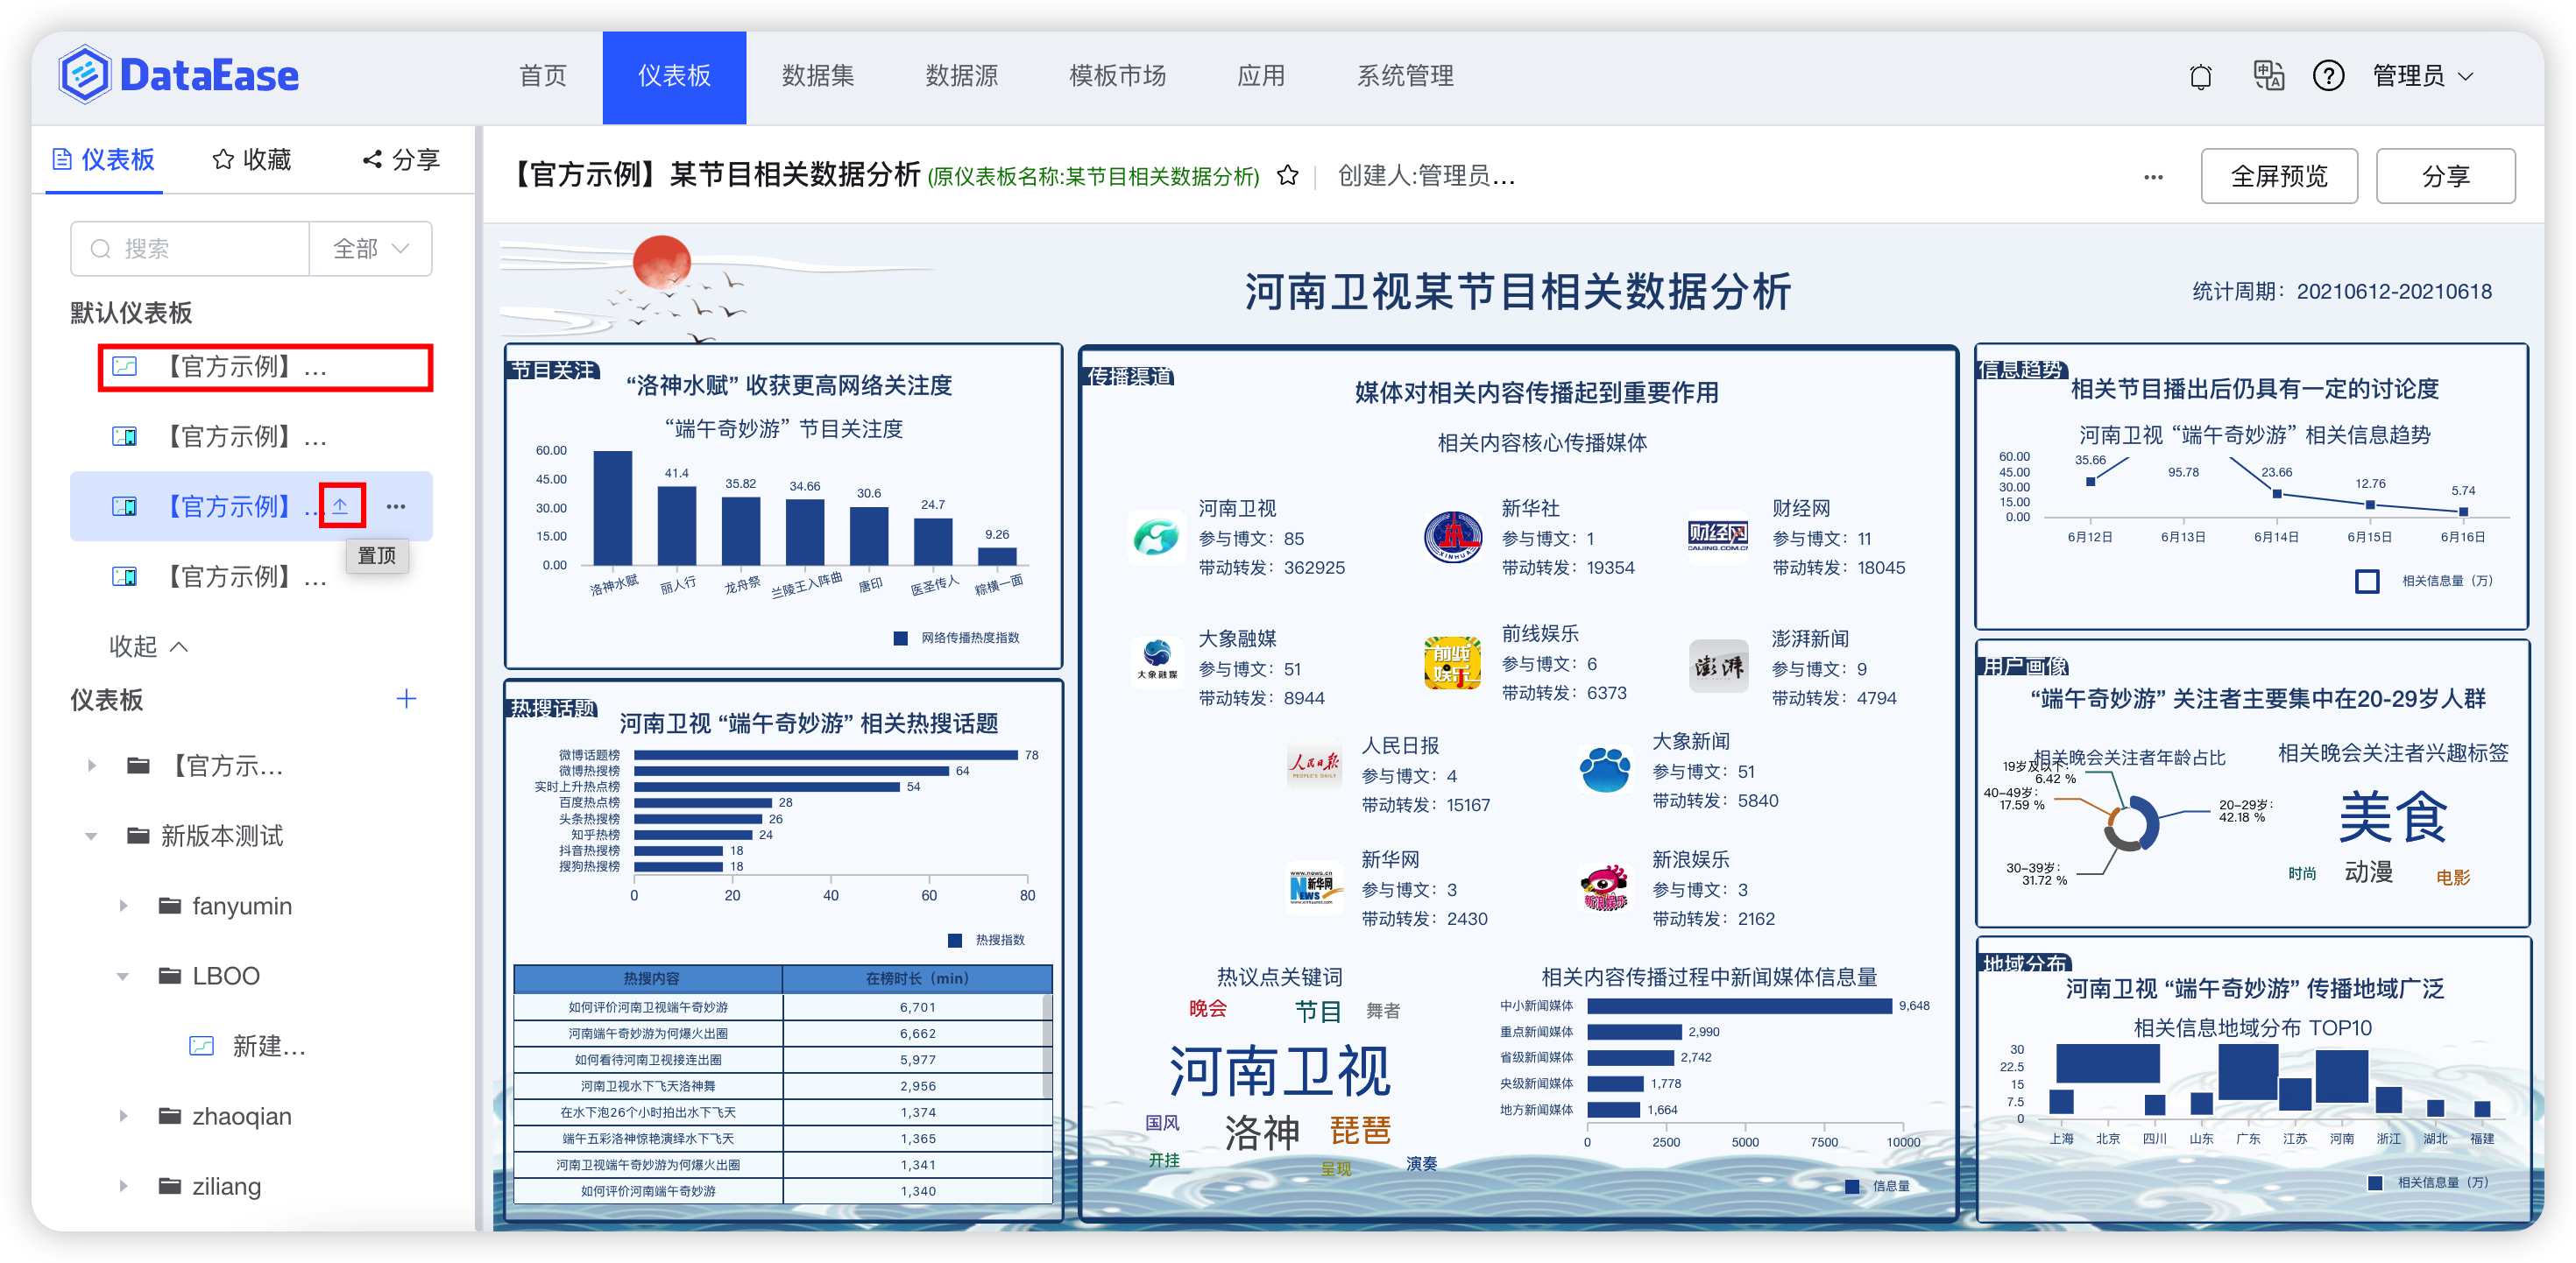Expand the ziliang folder arrow
2576x1263 pixels.
[x=123, y=1186]
